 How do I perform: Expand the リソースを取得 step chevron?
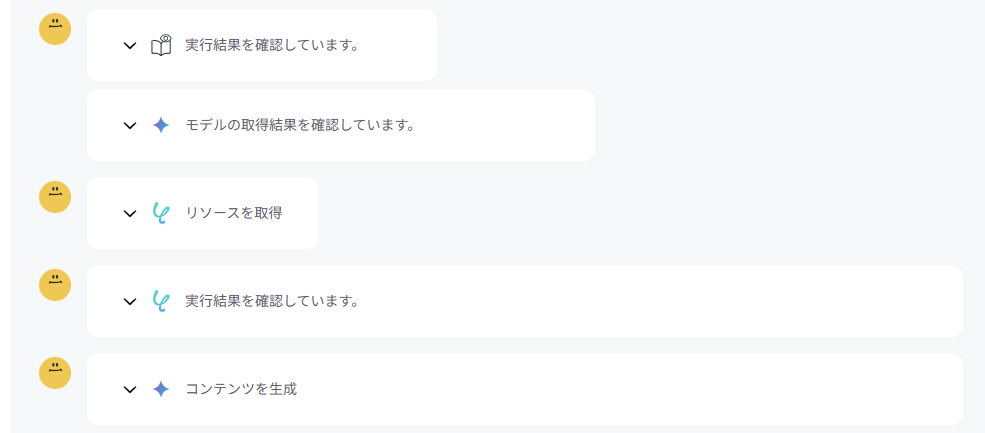pos(130,214)
